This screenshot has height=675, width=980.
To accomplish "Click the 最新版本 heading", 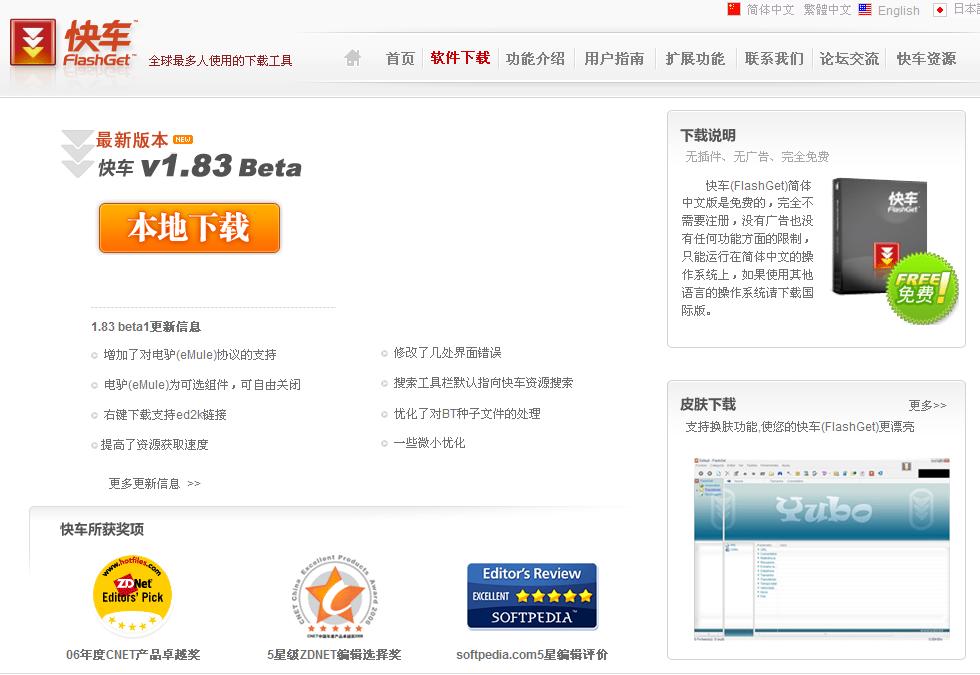I will (x=132, y=139).
